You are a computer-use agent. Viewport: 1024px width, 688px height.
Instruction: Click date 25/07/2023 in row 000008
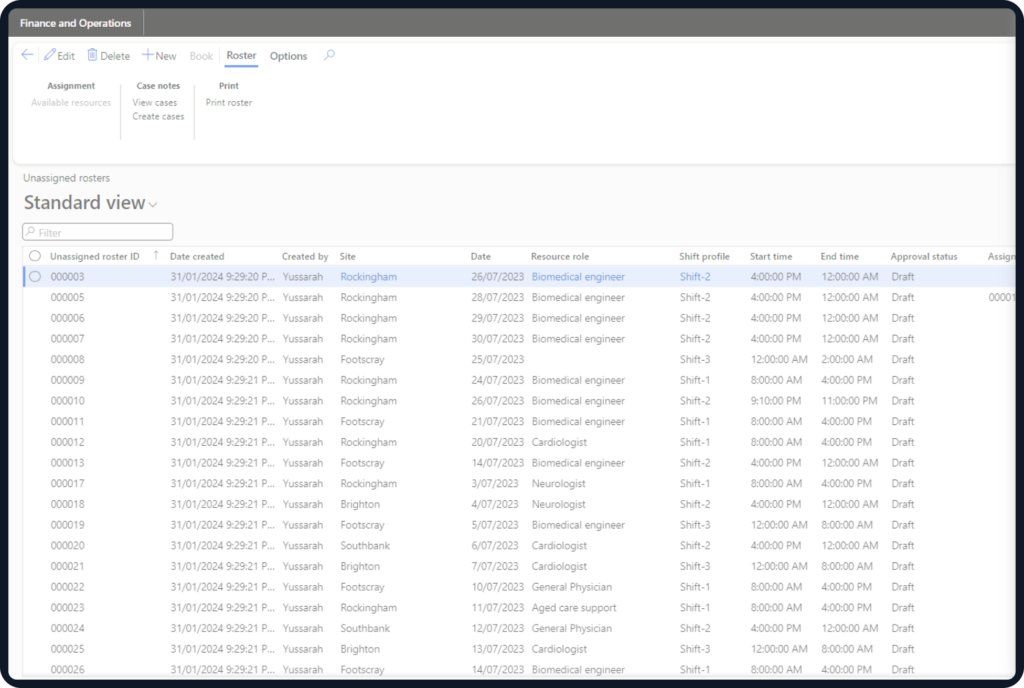pos(498,360)
